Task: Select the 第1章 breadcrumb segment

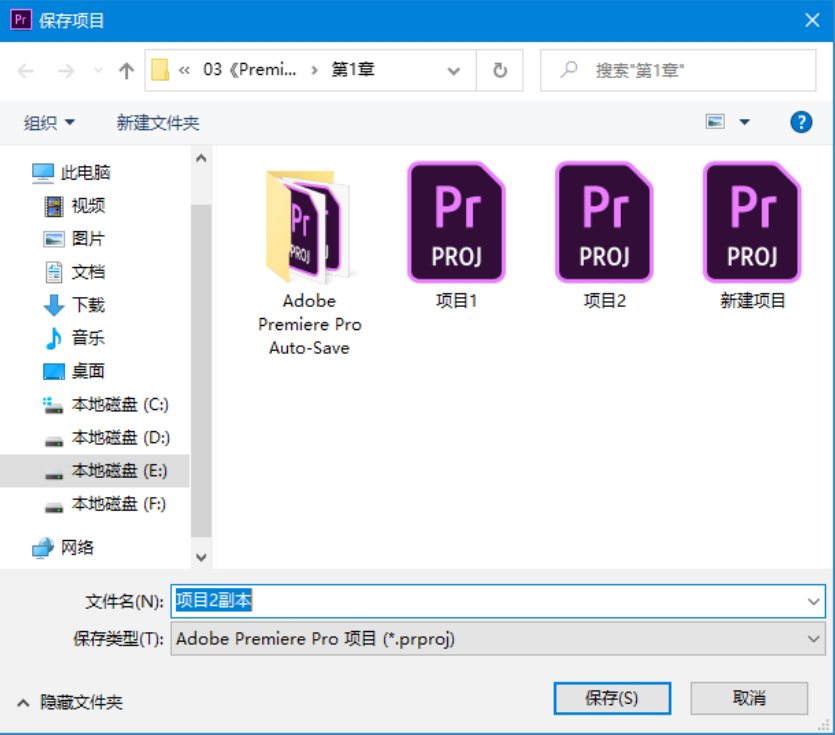Action: tap(353, 70)
